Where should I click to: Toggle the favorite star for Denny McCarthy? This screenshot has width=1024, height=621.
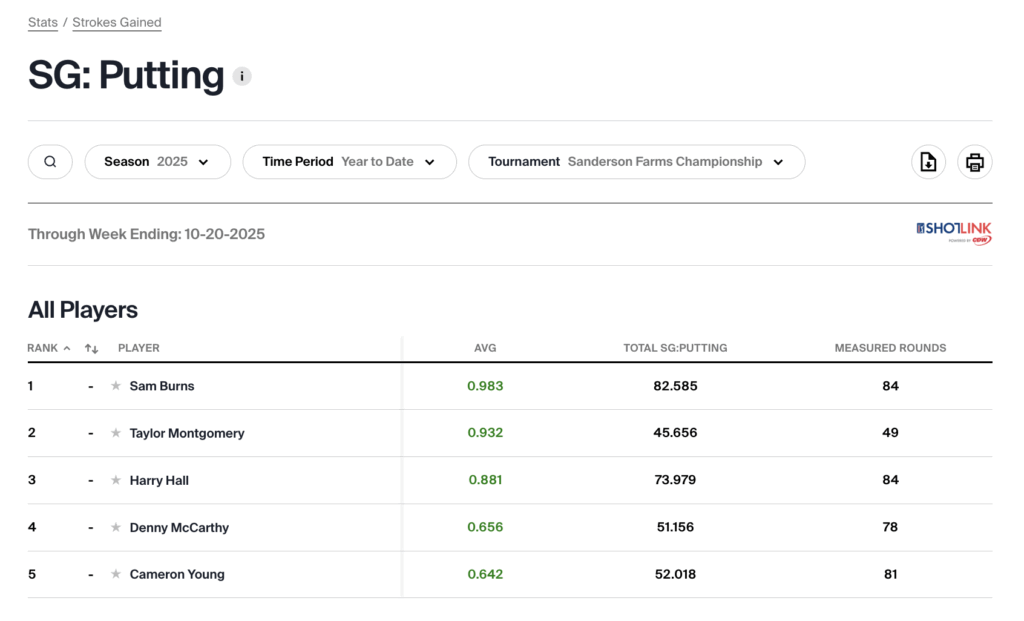tap(116, 527)
